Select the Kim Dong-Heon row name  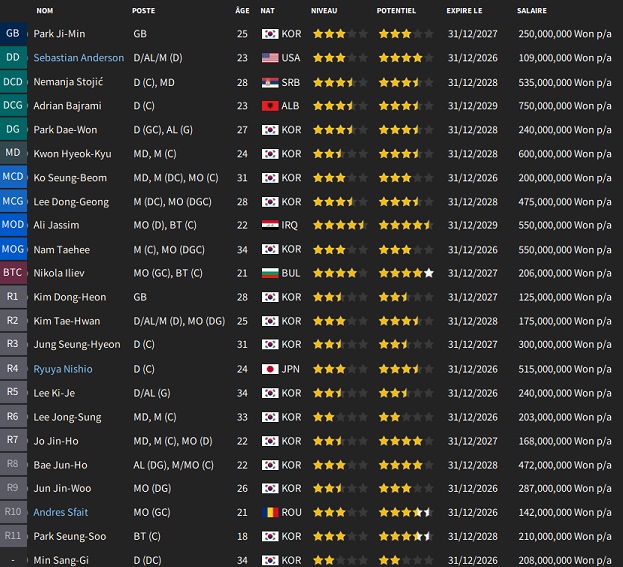pyautogui.click(x=70, y=297)
